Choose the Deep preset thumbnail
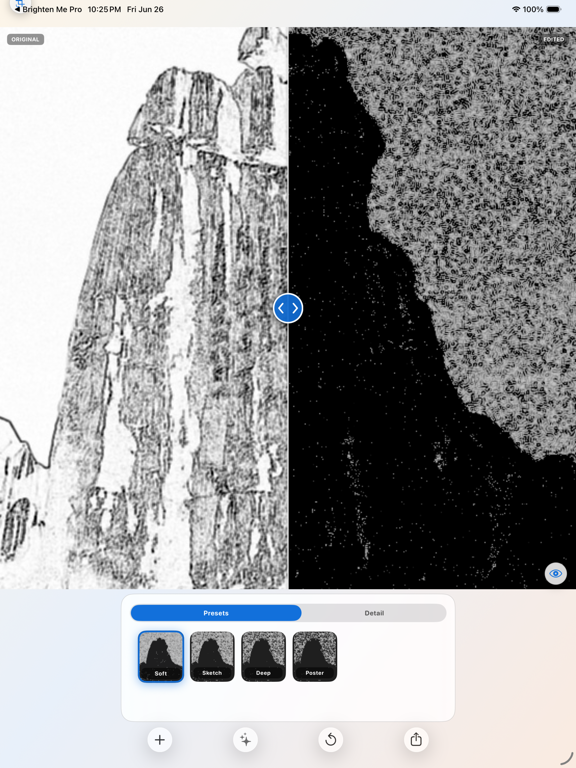The image size is (576, 768). coord(264,656)
